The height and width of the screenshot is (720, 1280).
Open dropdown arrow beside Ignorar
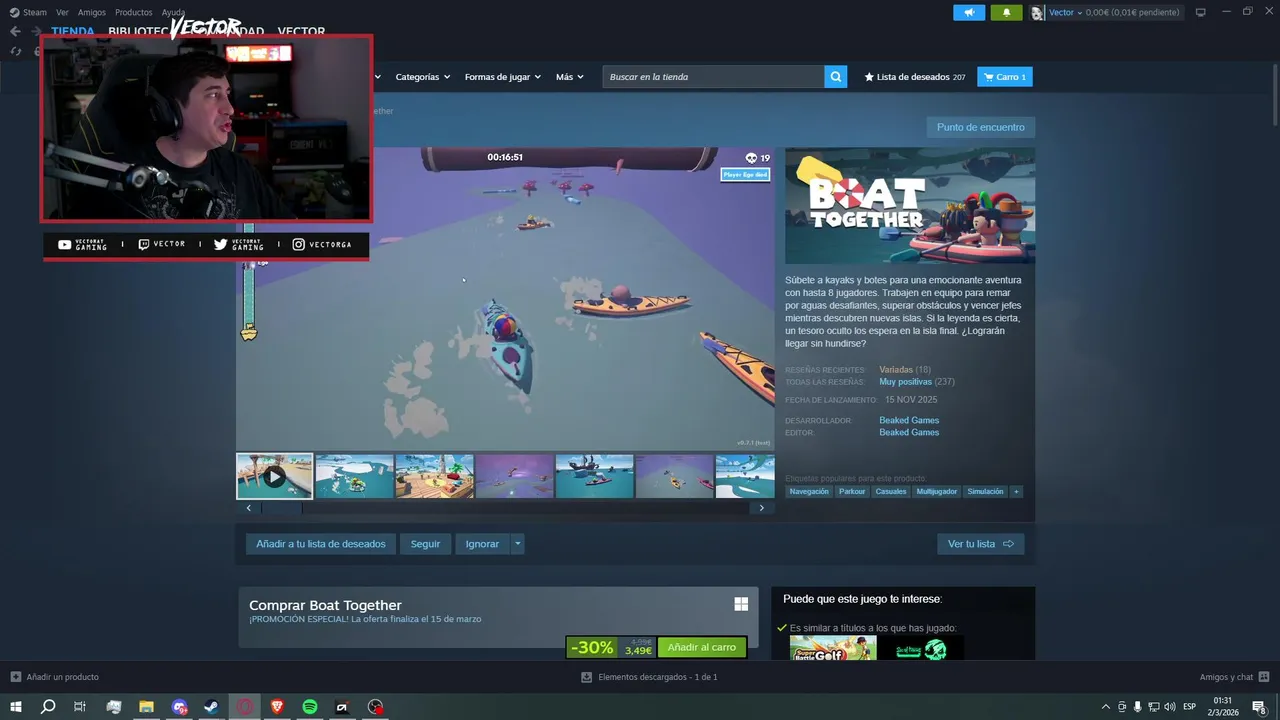pyautogui.click(x=517, y=544)
